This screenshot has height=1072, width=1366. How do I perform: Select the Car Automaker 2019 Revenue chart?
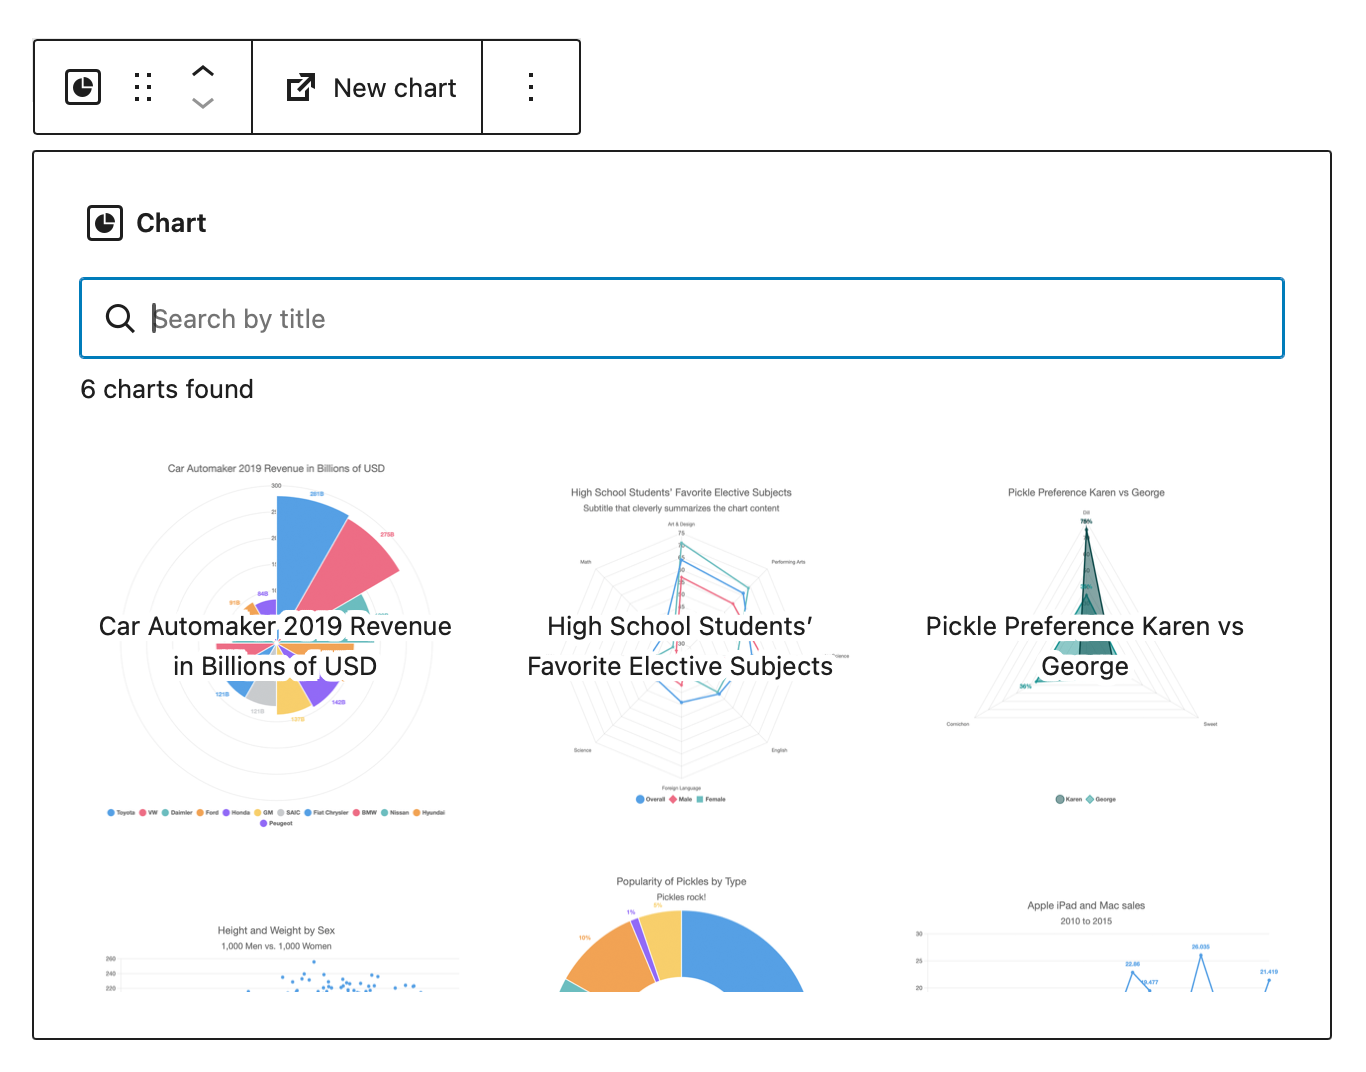tap(276, 645)
